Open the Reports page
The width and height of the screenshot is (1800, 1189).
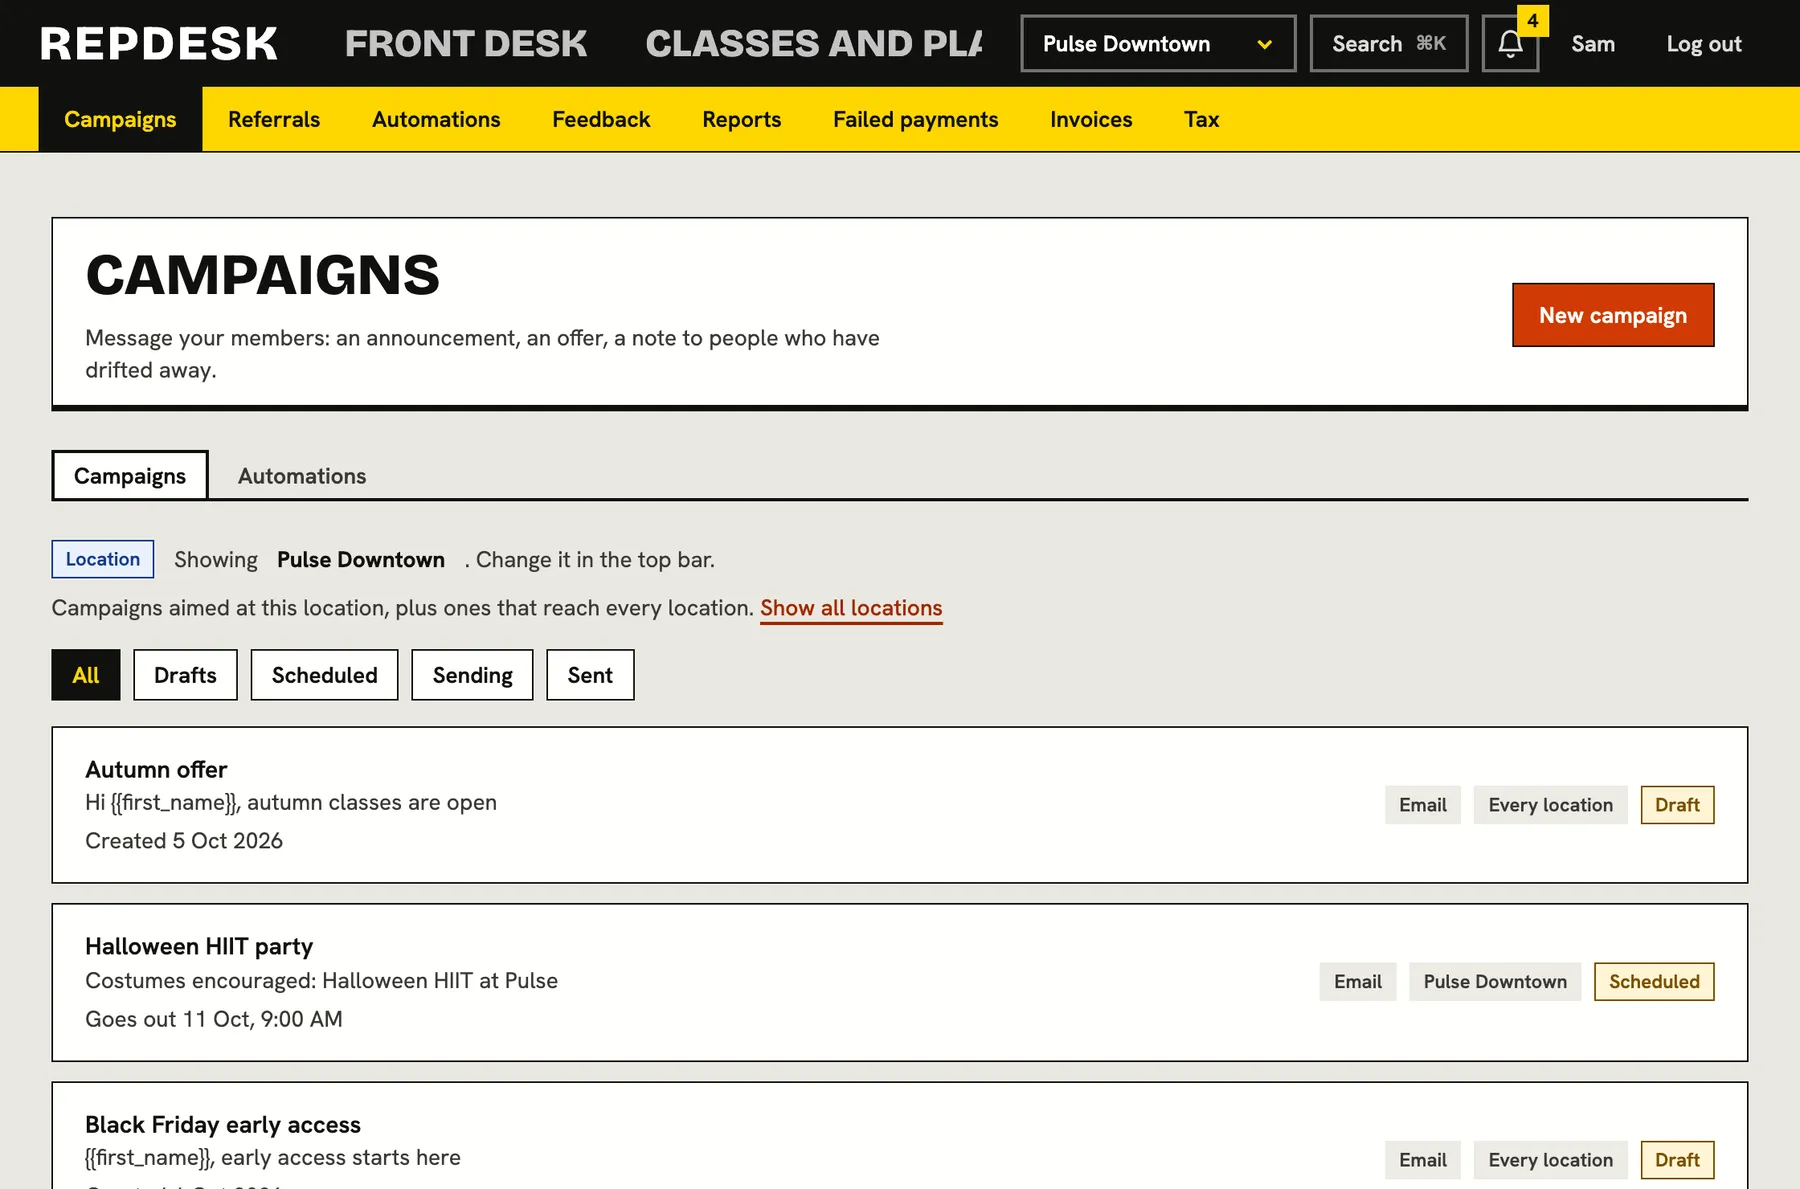tap(741, 119)
